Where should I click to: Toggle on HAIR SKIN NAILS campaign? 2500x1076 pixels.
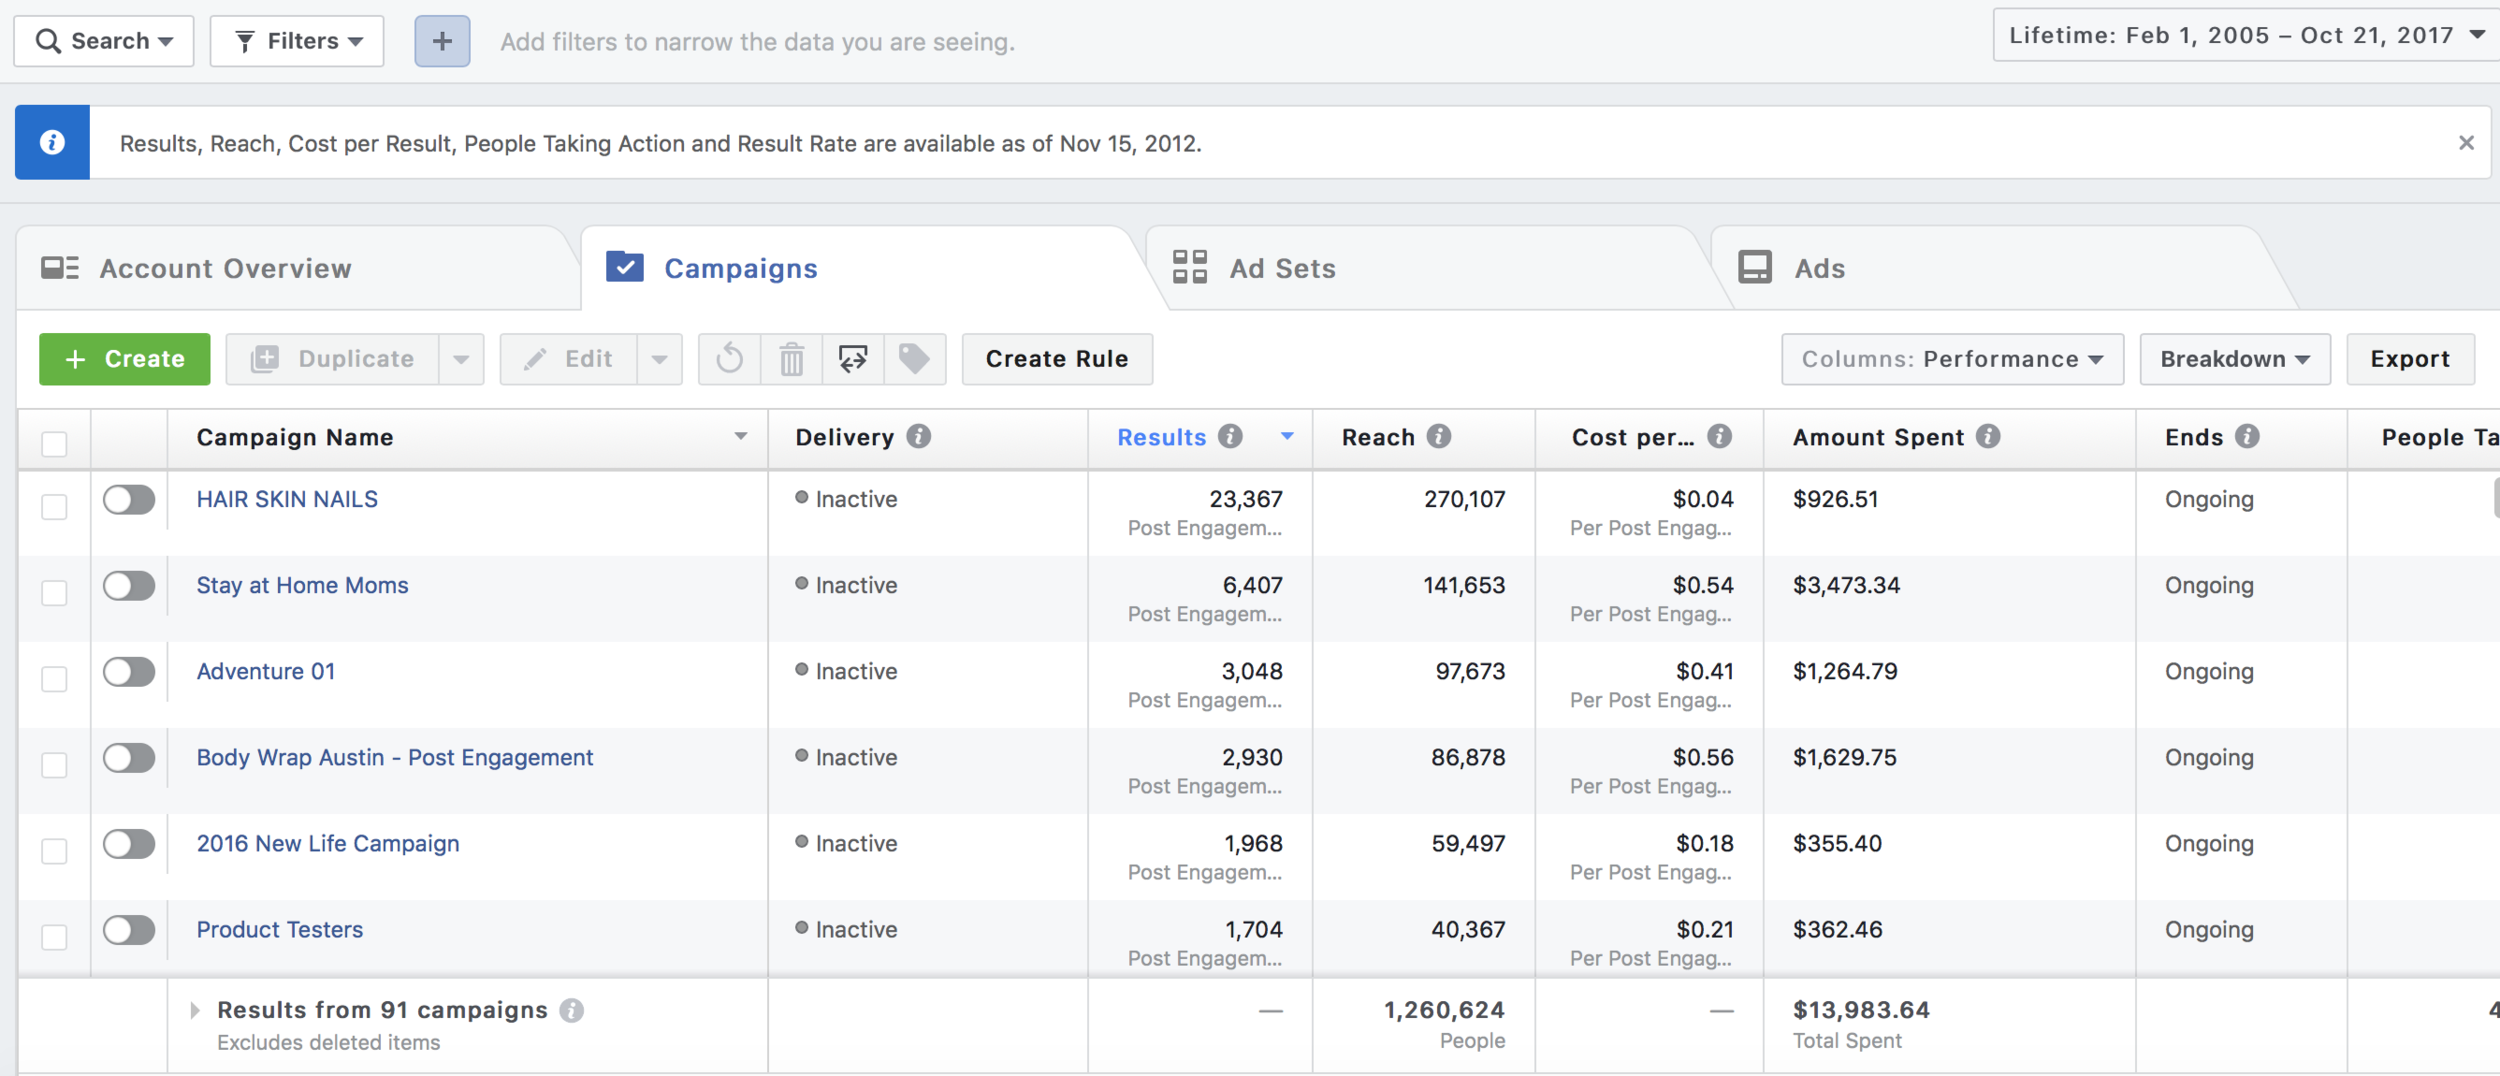129,499
